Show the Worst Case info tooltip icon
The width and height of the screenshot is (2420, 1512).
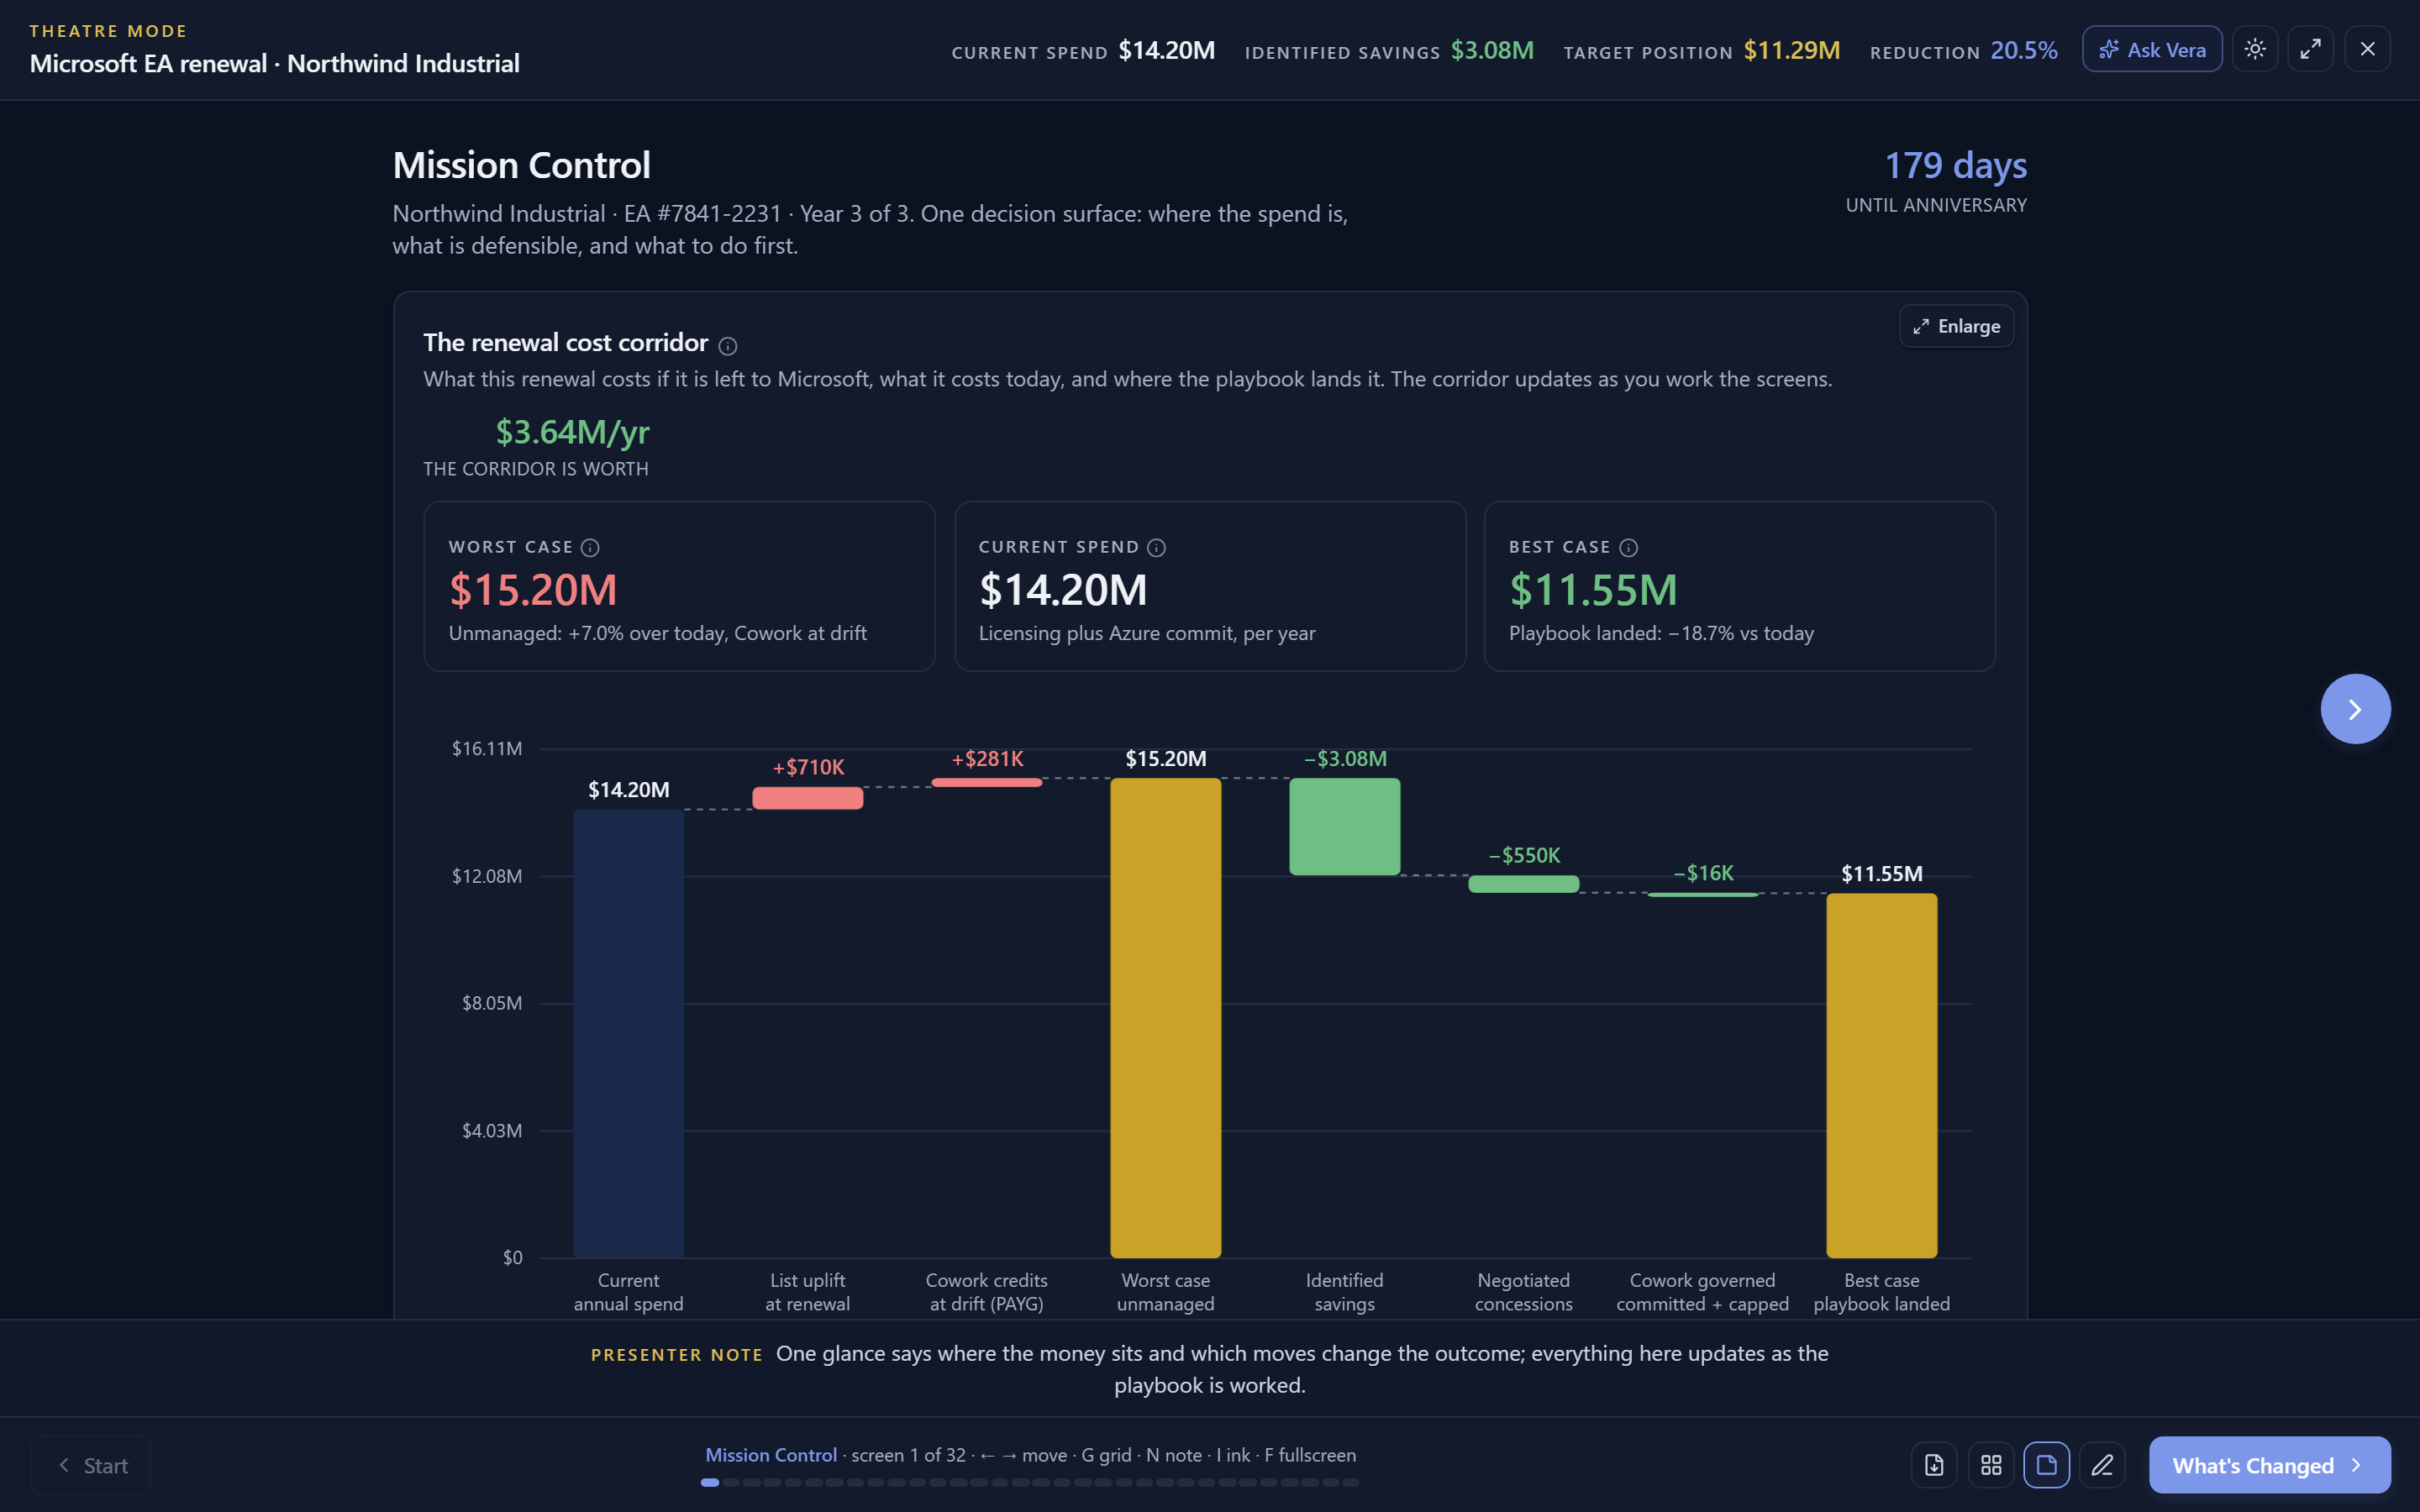[590, 547]
